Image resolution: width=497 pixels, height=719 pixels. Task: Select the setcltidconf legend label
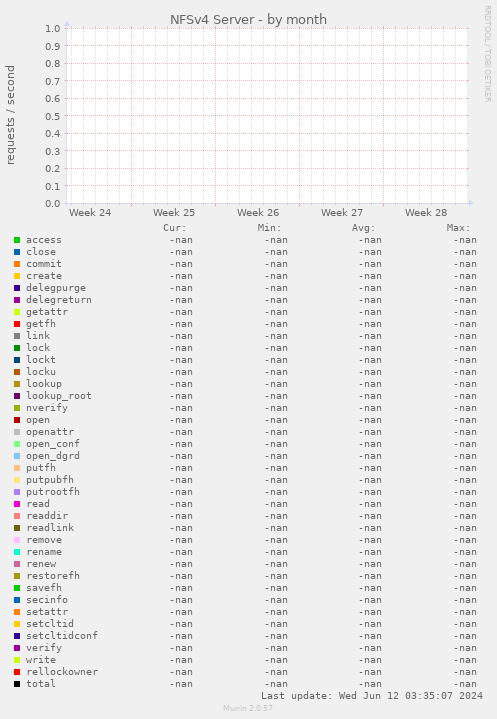62,636
